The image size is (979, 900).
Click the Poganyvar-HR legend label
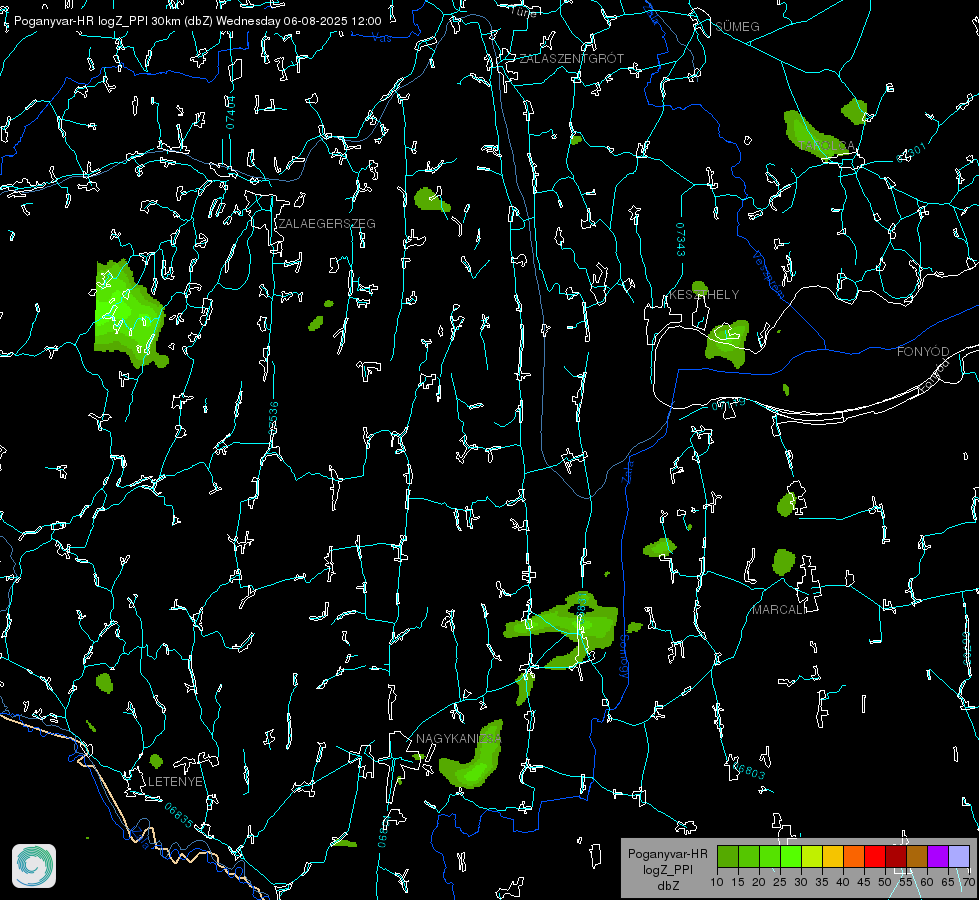pyautogui.click(x=667, y=854)
